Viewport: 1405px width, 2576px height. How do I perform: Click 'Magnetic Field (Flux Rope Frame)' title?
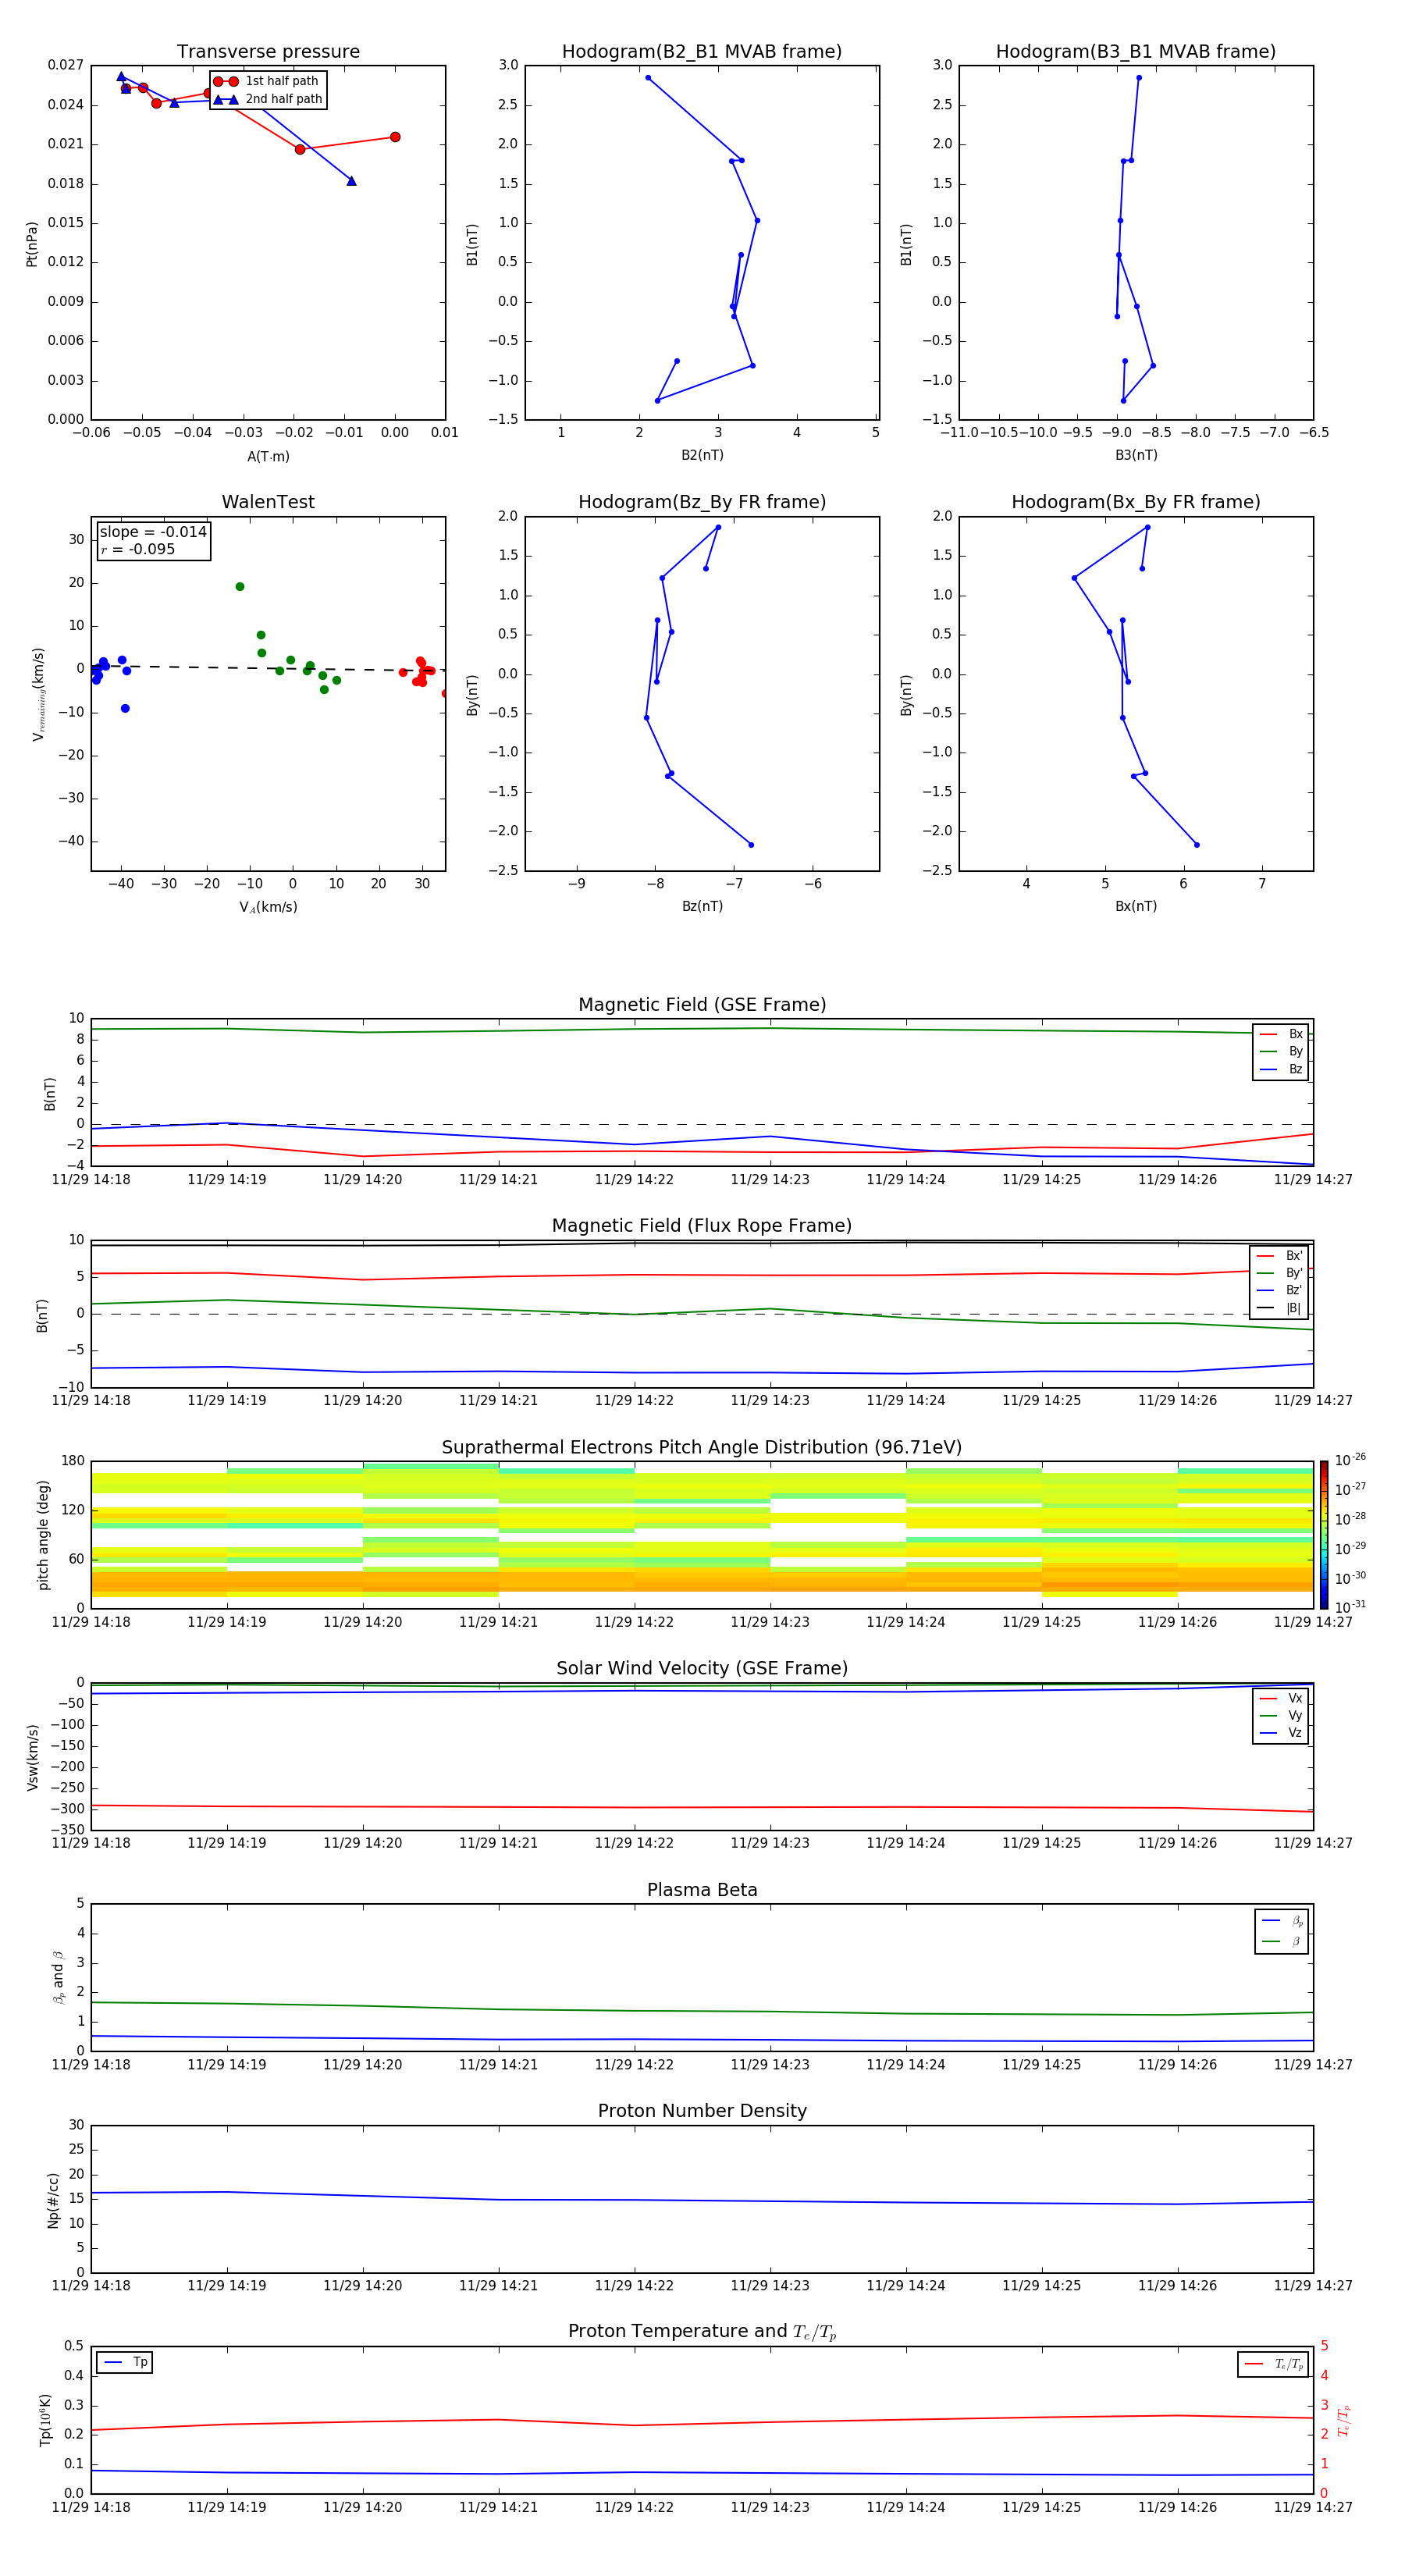(702, 1225)
